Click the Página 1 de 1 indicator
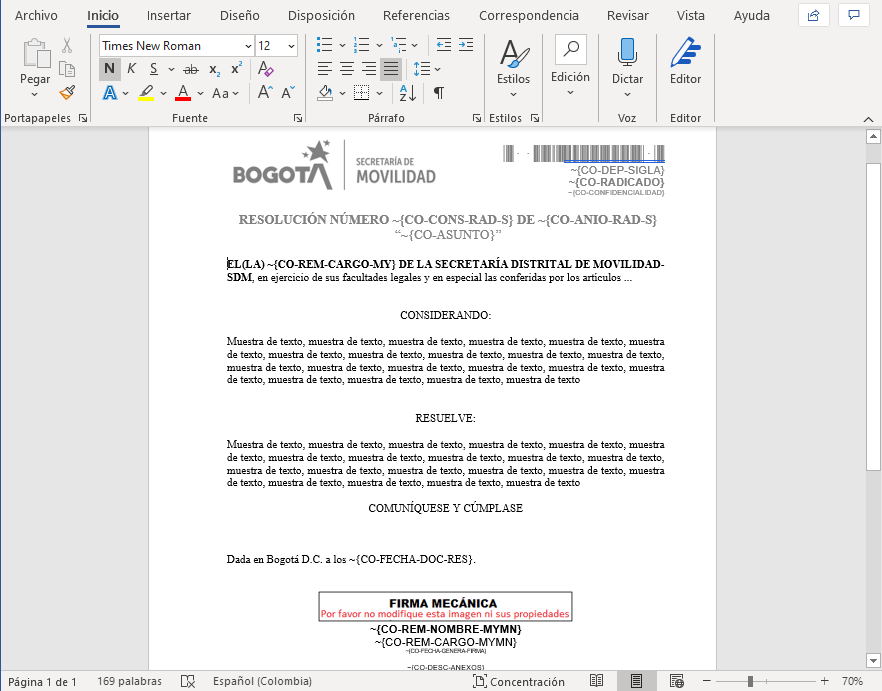This screenshot has width=882, height=691. click(42, 681)
